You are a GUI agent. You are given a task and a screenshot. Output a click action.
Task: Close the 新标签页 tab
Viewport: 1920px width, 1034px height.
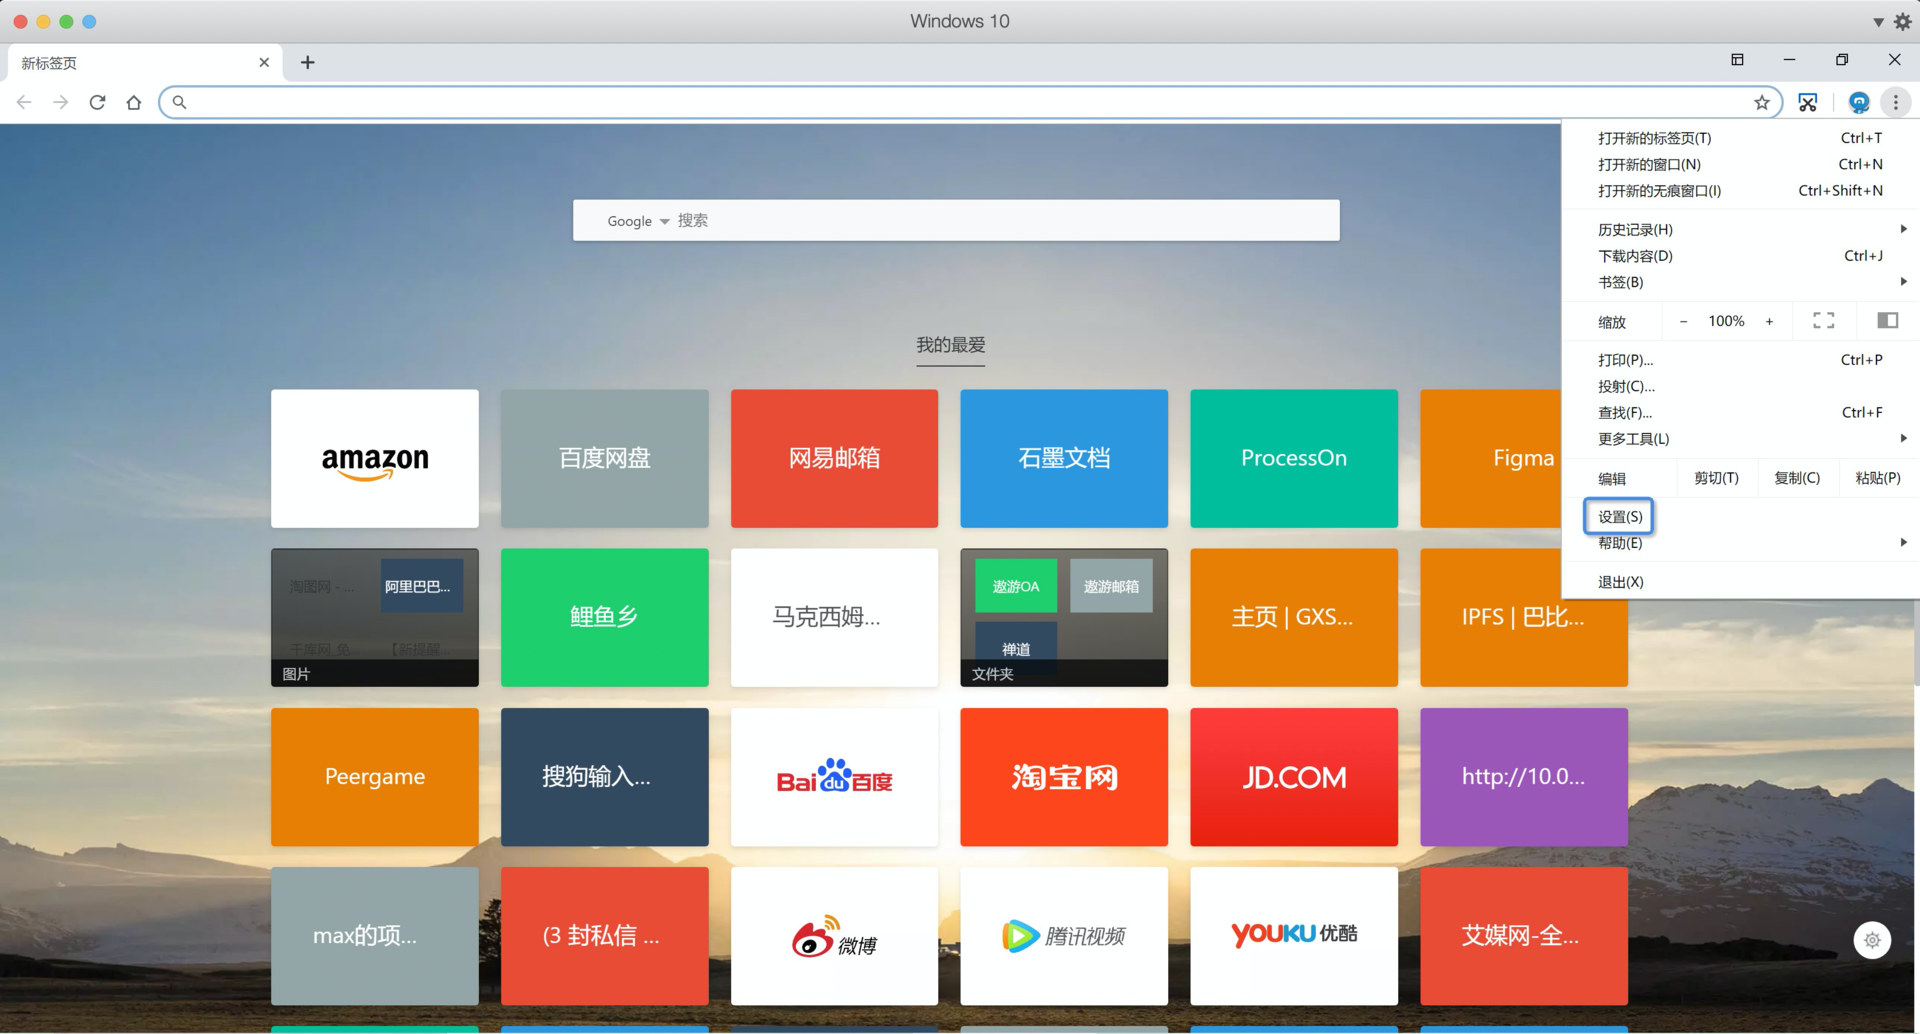264,62
